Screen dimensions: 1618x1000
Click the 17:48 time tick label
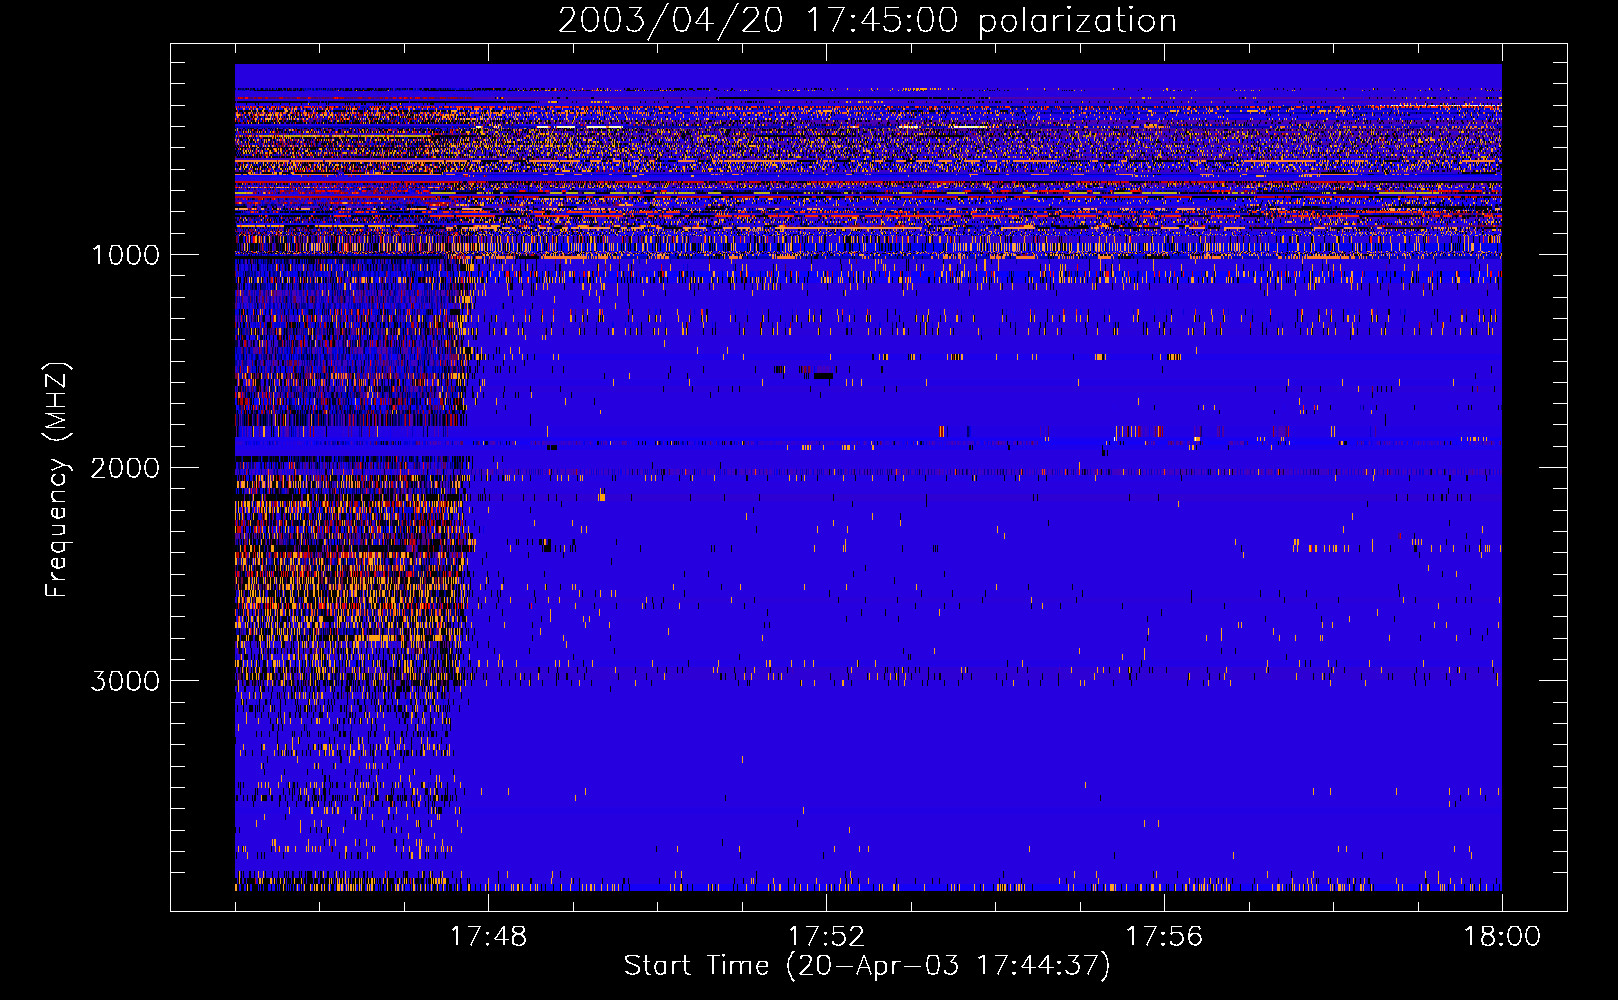[x=488, y=937]
